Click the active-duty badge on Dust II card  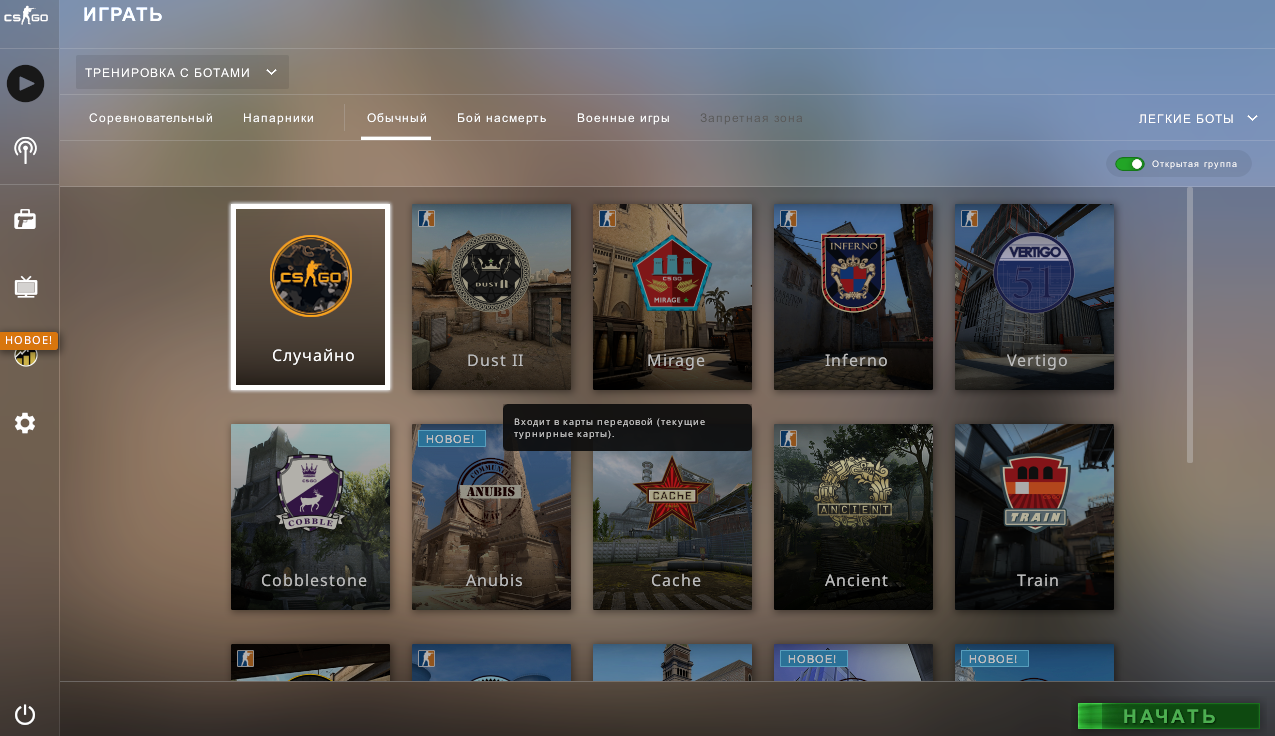[426, 218]
